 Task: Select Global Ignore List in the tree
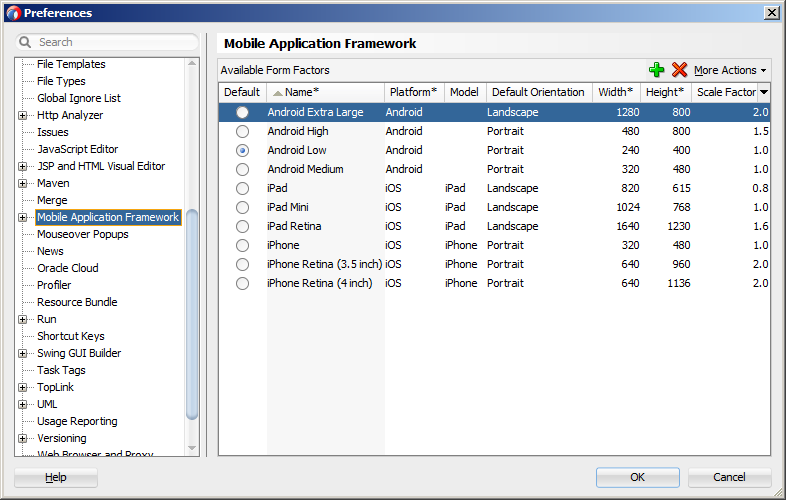79,98
